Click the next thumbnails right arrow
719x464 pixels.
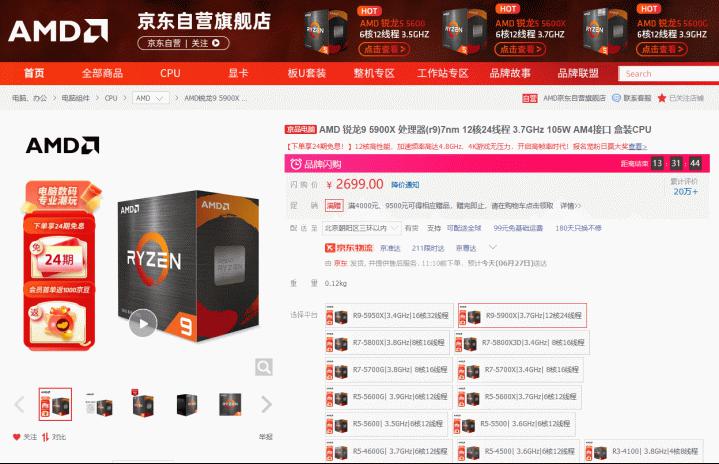(266, 404)
